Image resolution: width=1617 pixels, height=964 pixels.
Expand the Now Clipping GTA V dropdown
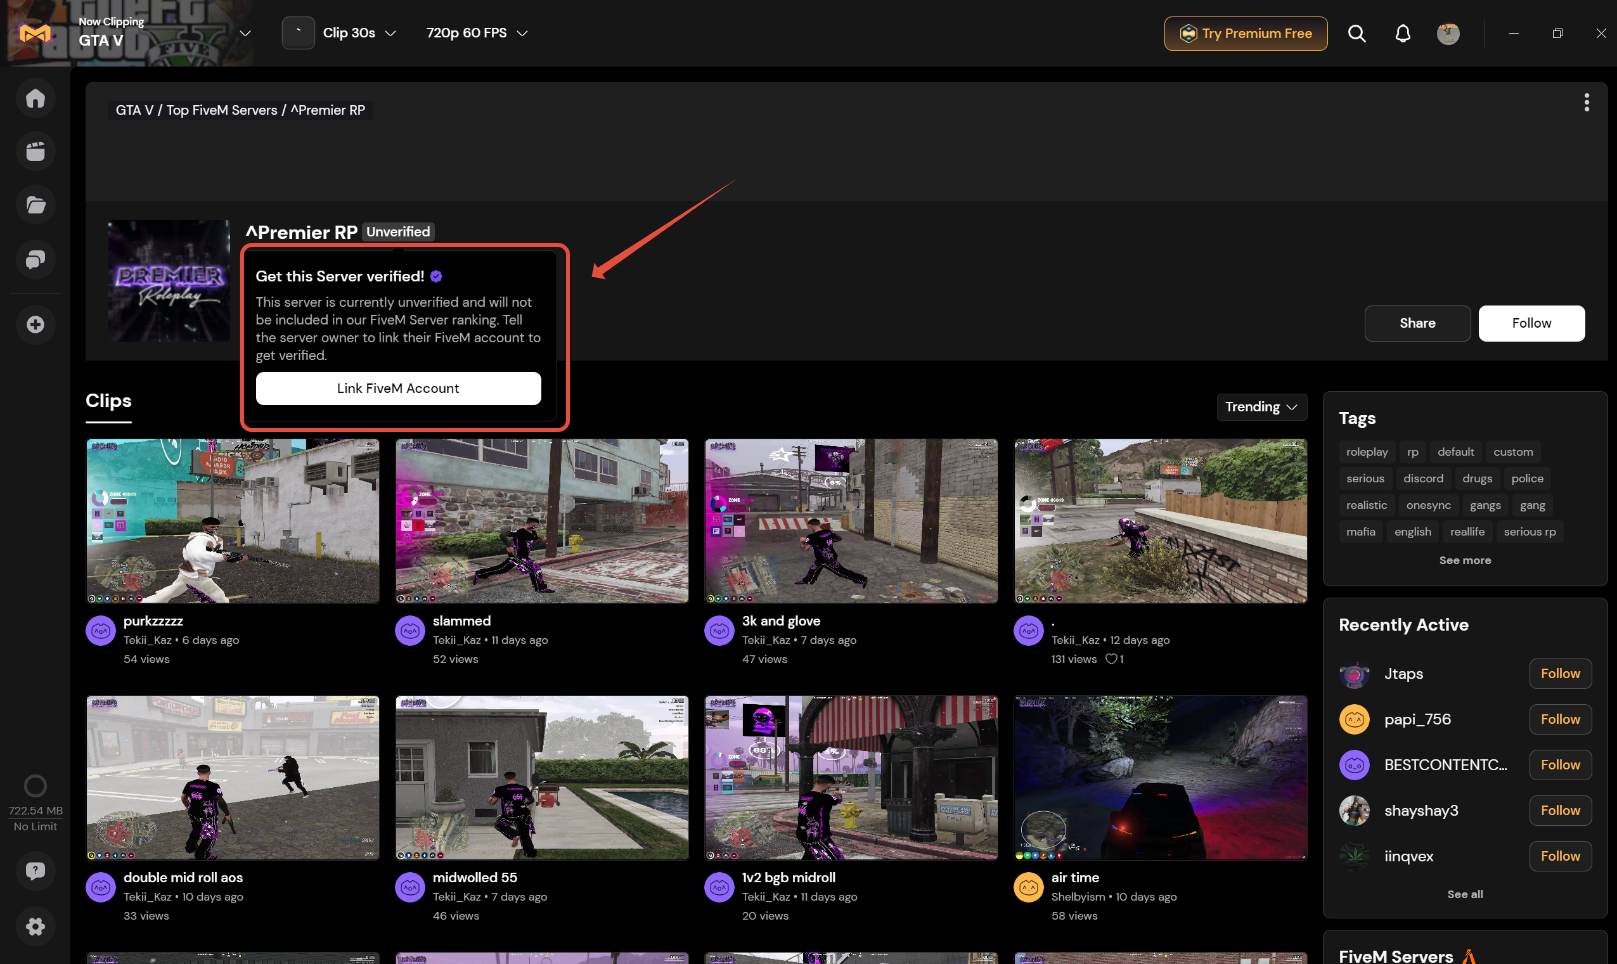(x=245, y=33)
